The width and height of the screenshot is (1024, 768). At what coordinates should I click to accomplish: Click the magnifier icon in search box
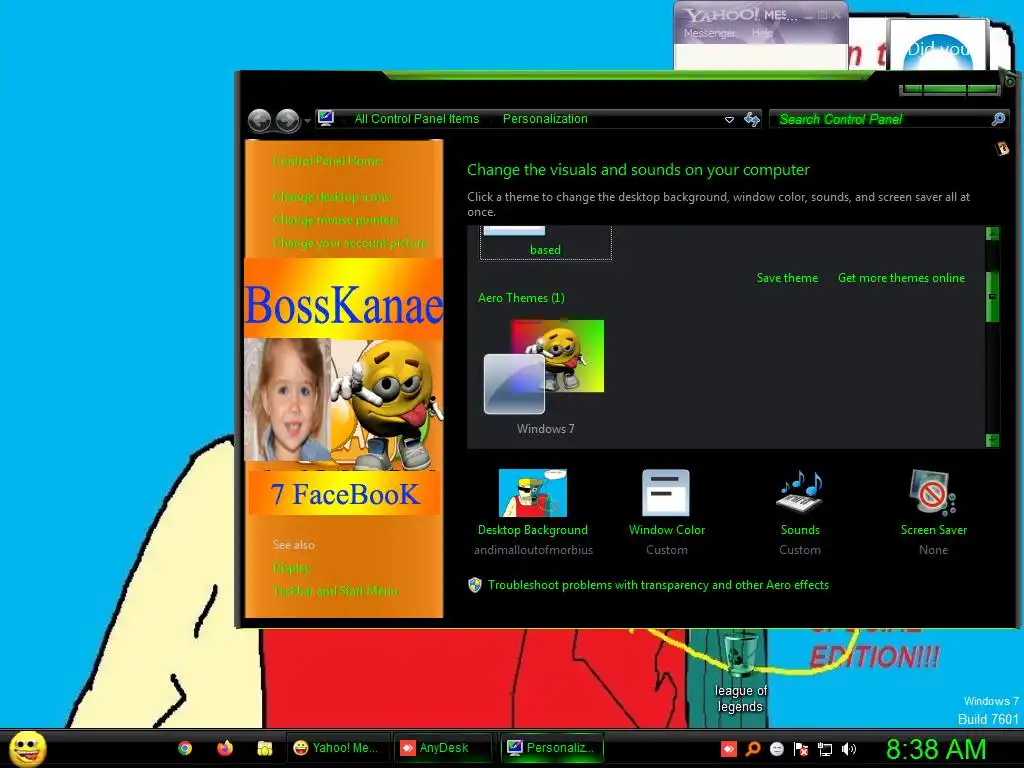pyautogui.click(x=998, y=119)
